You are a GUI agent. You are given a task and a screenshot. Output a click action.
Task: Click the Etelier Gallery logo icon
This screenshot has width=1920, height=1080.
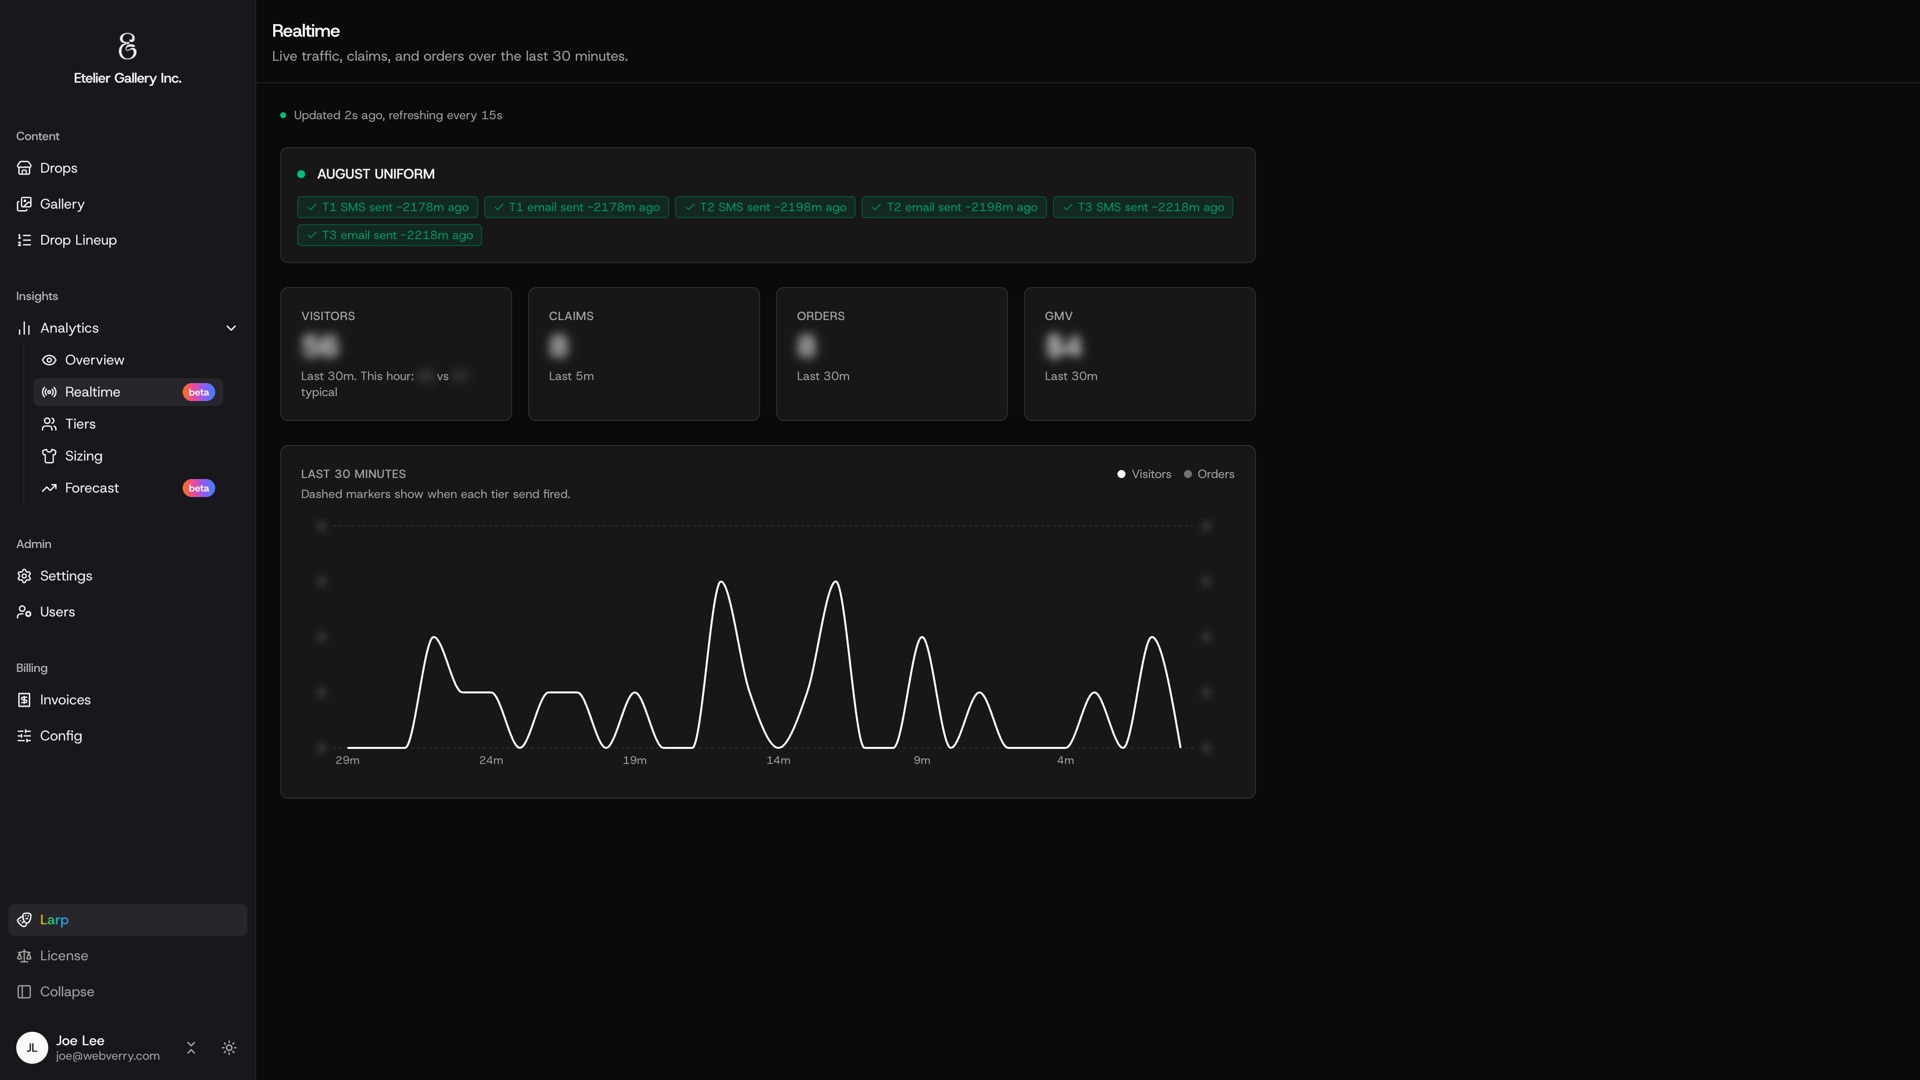tap(127, 46)
